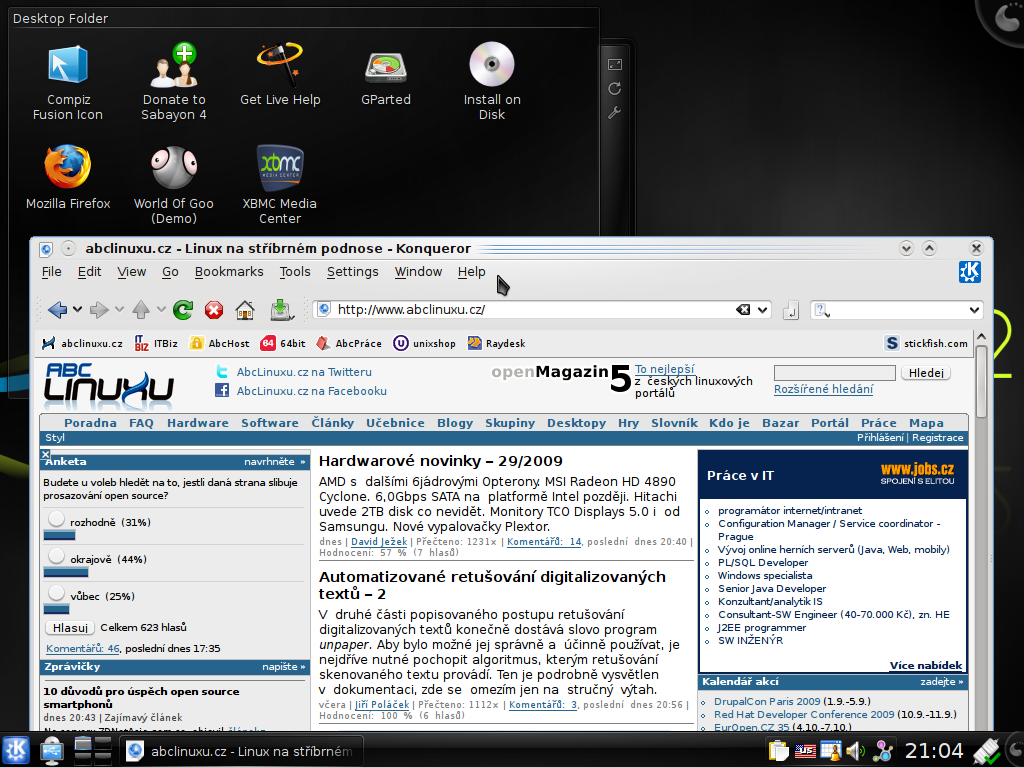The width and height of the screenshot is (1024, 768).
Task: Open the Klipper clipboard tray icon
Action: (x=778, y=751)
